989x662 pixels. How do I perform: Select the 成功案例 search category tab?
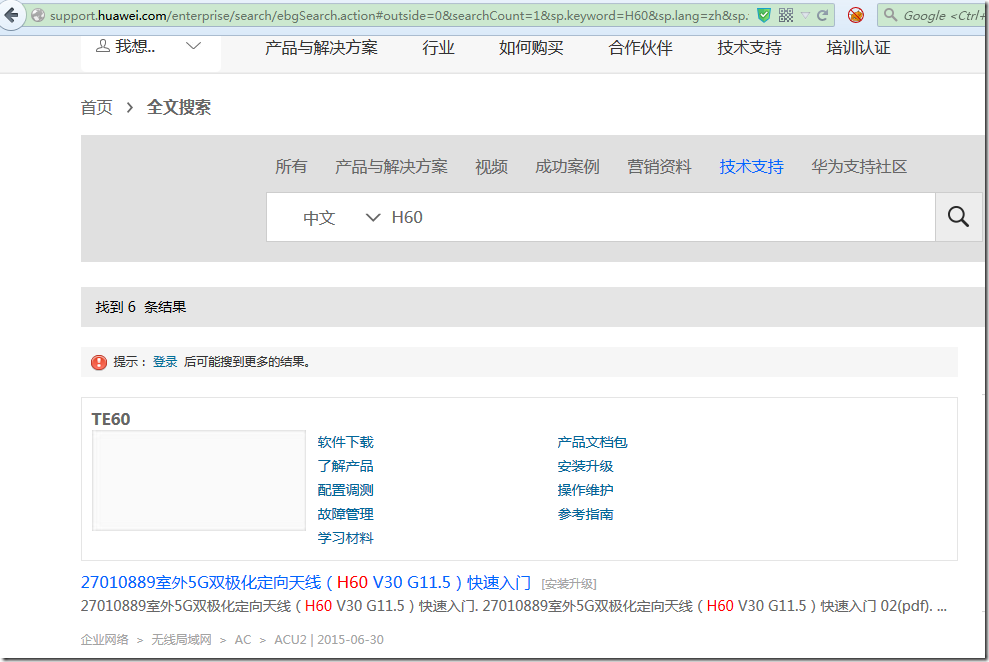coord(567,166)
